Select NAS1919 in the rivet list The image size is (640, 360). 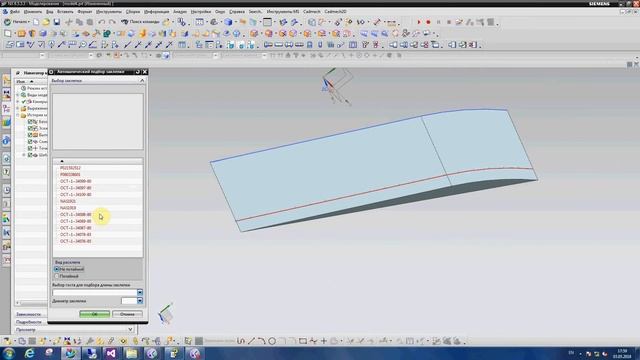click(68, 208)
